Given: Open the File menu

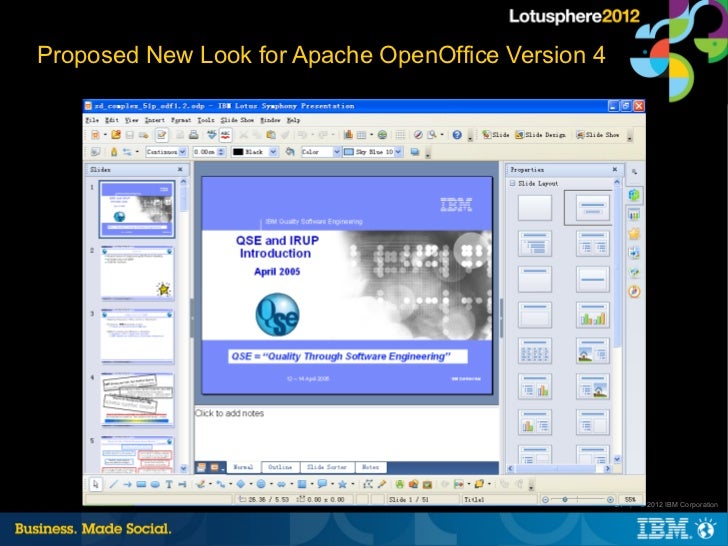Looking at the screenshot, I should [x=92, y=120].
